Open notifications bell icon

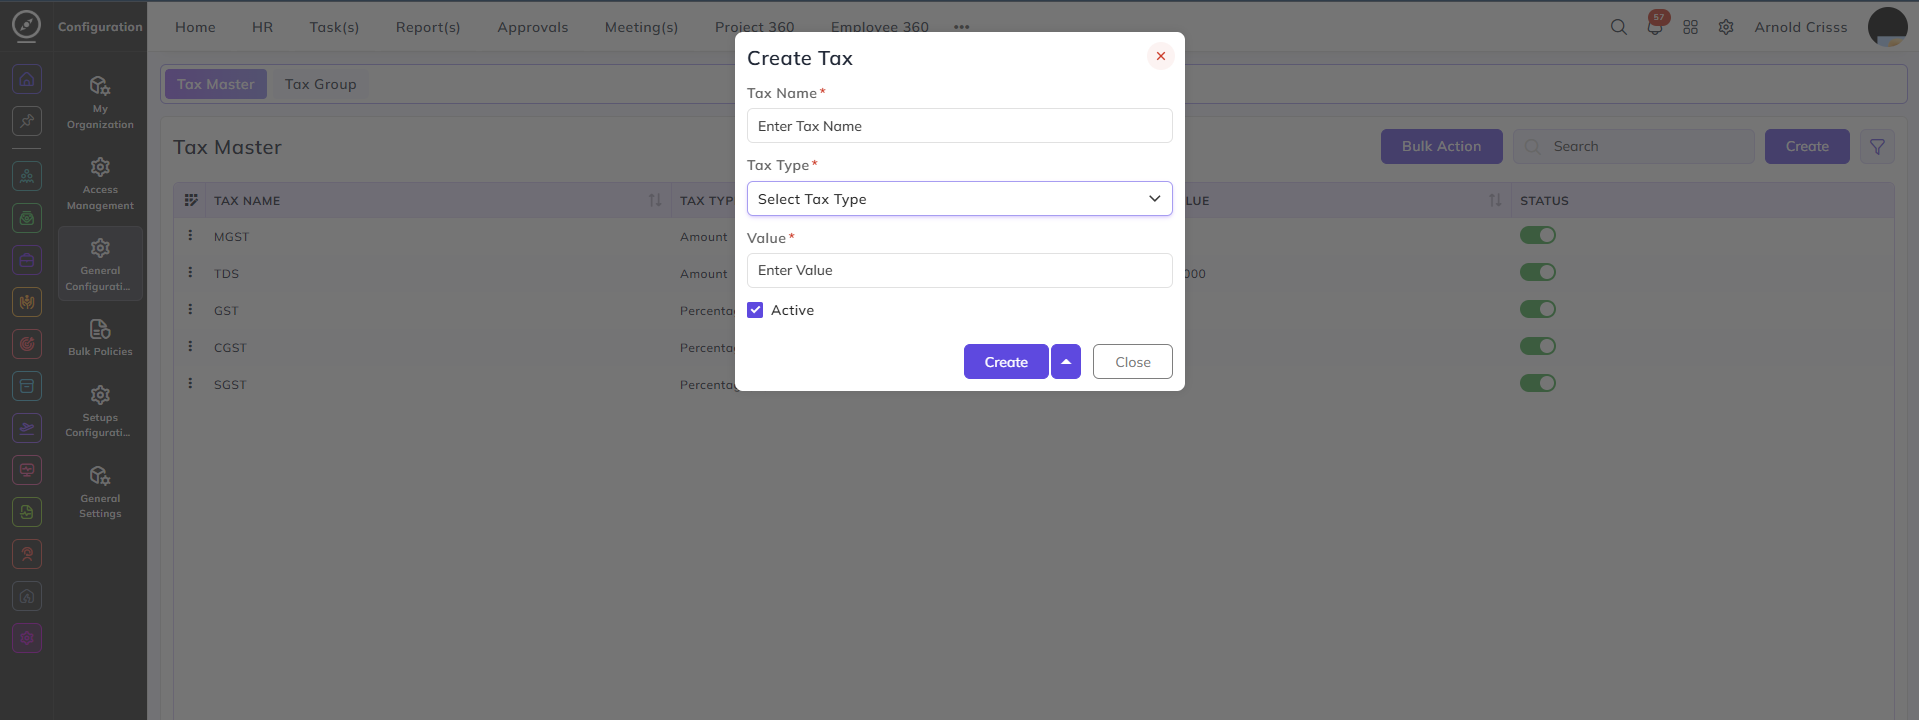click(x=1655, y=27)
